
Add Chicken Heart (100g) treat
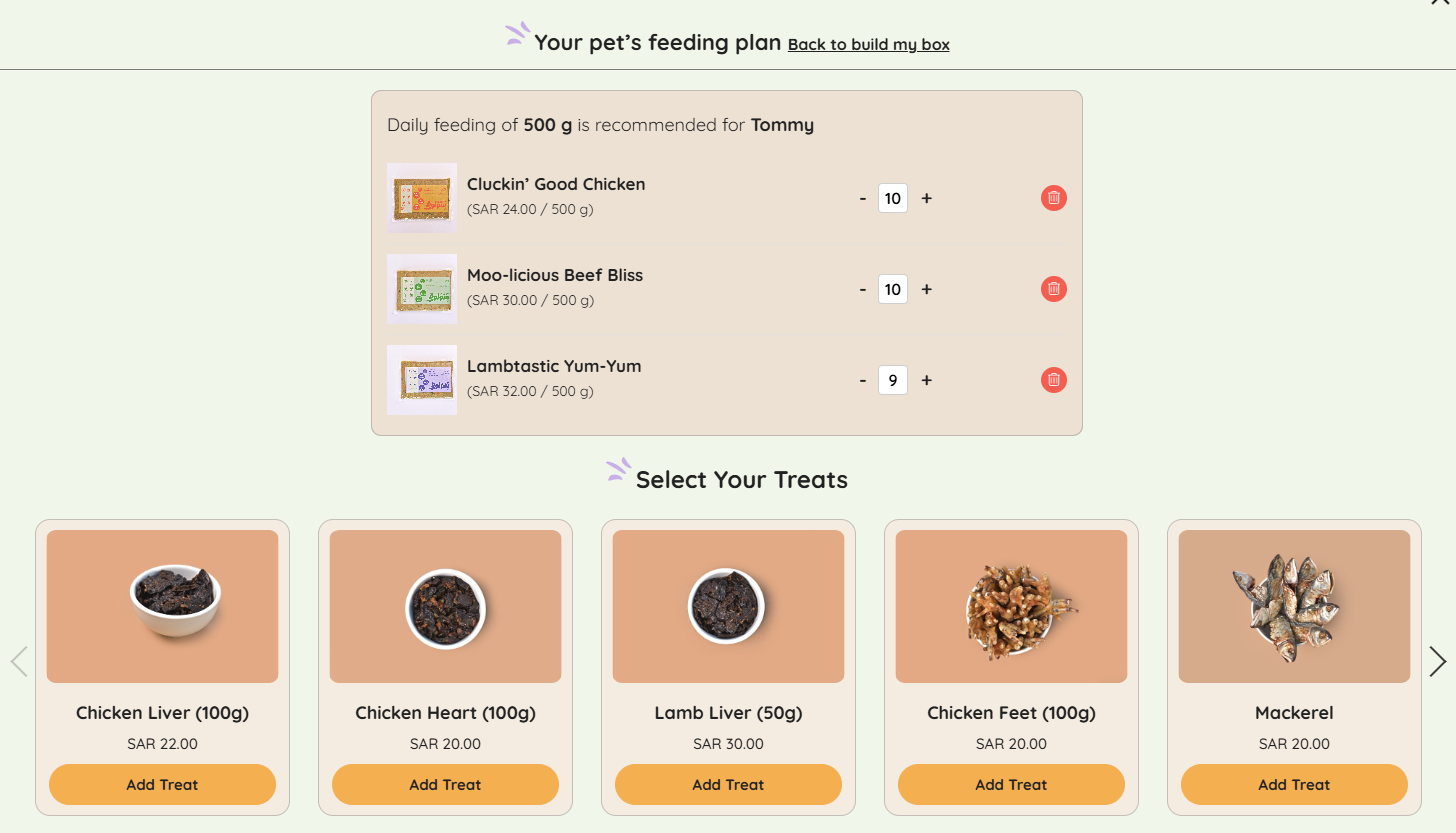445,785
